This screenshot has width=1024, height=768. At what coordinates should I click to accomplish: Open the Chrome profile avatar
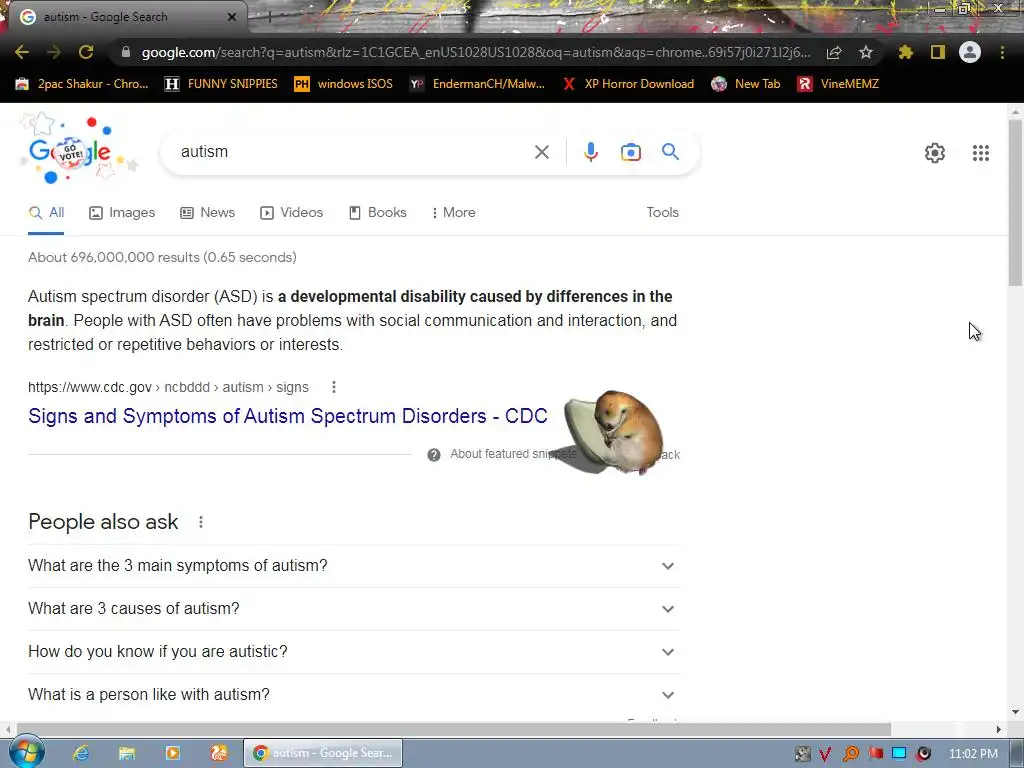coord(970,52)
